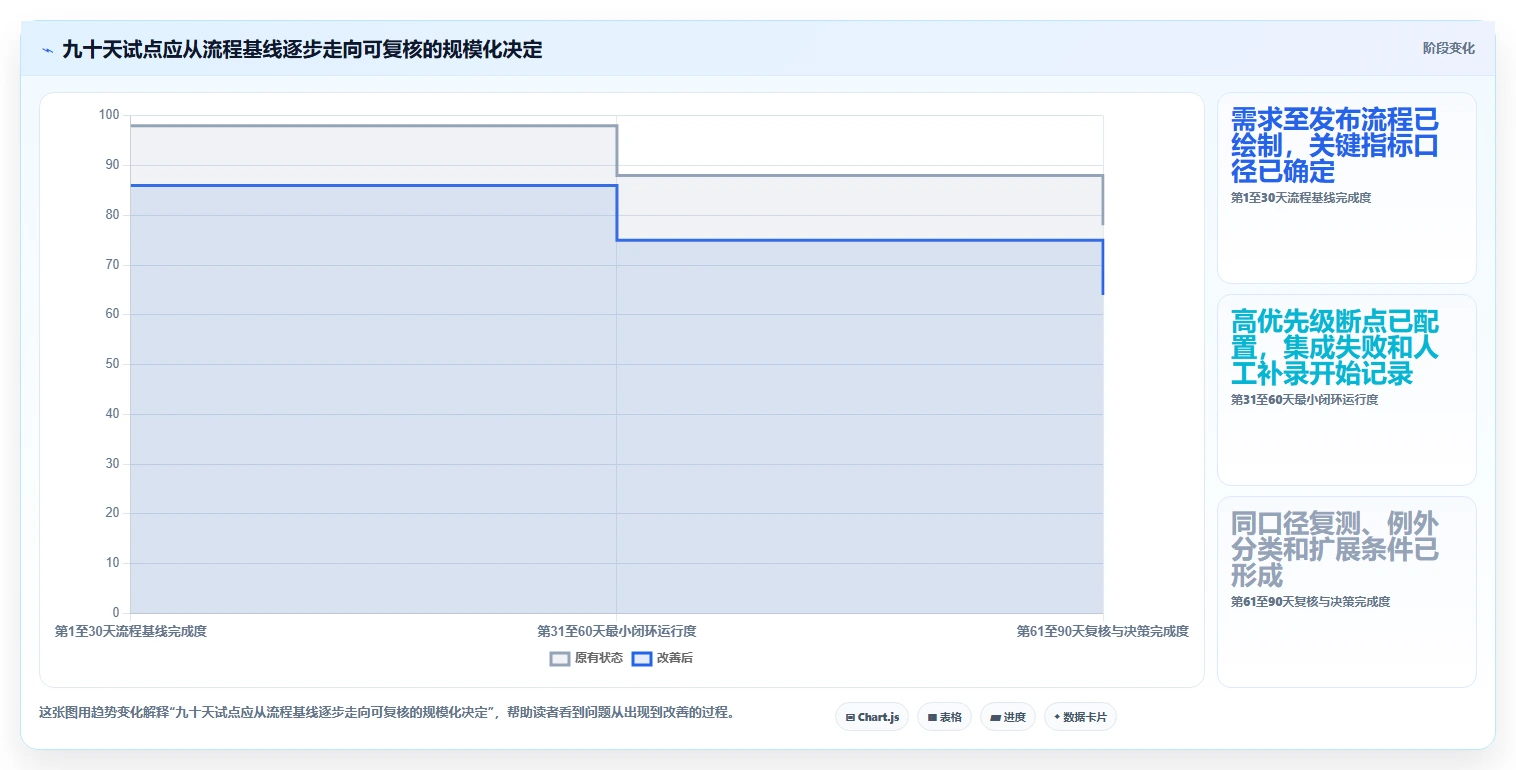Click the 原有状态 legend label
Viewport: 1516px width, 770px height.
599,658
